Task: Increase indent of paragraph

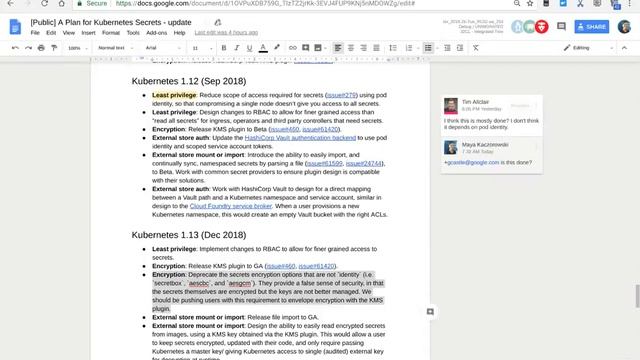Action: point(460,48)
